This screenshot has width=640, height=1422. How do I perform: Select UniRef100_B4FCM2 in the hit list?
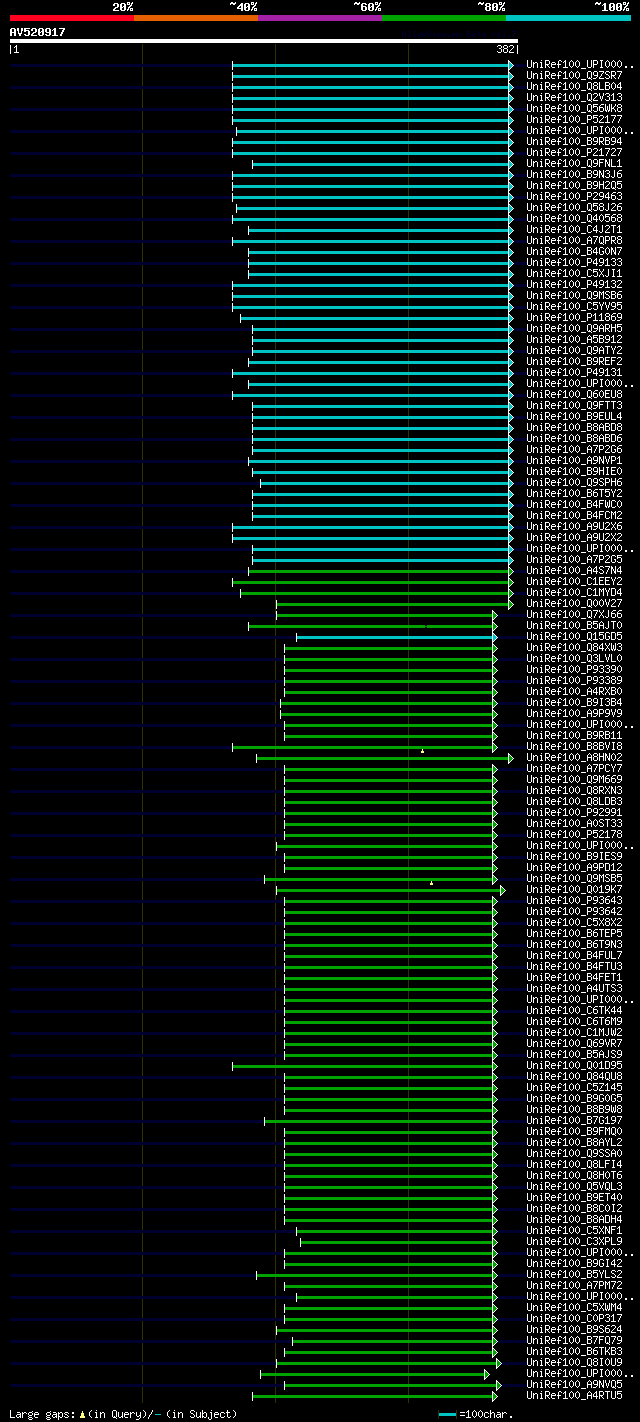click(574, 516)
